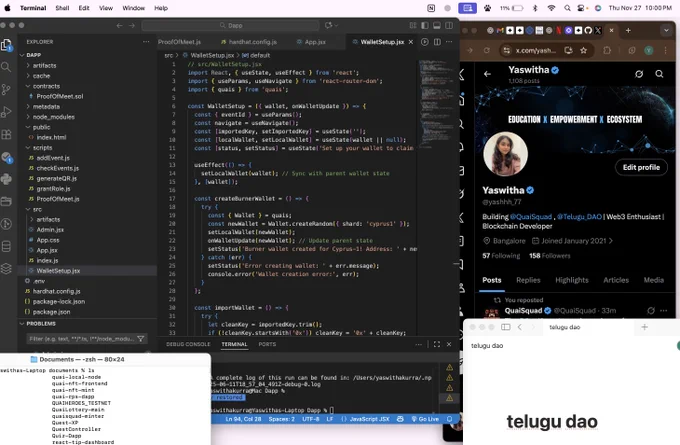680x445 pixels.
Task: Open the Explorer view in VS Code activity bar
Action: coord(6,45)
